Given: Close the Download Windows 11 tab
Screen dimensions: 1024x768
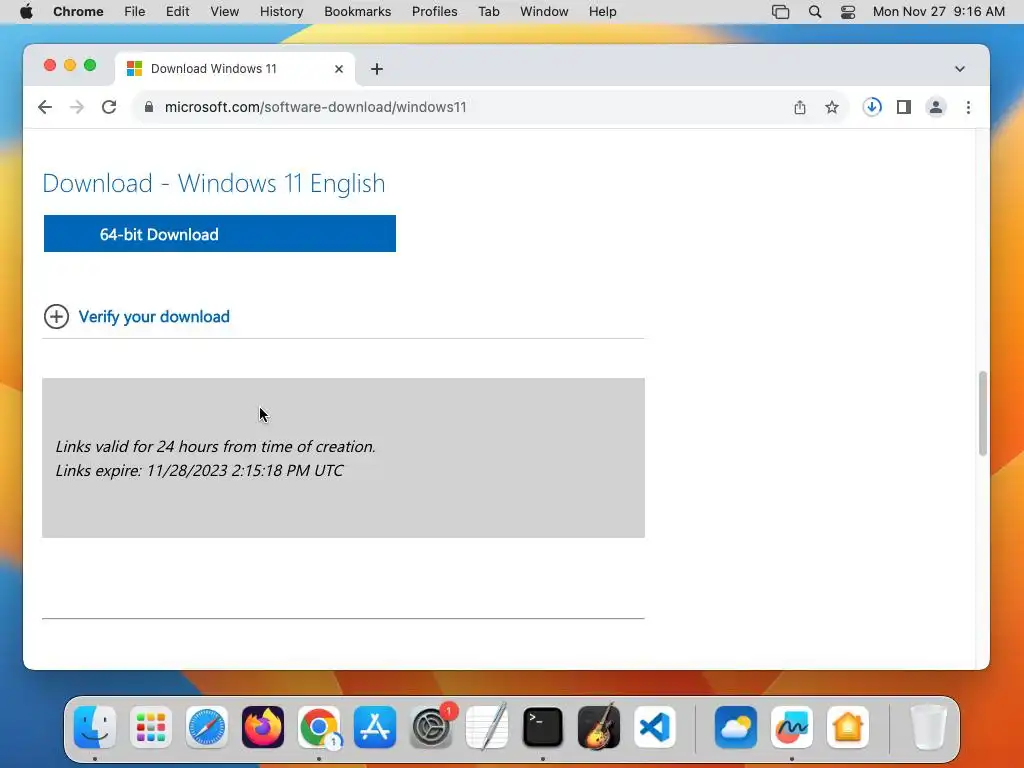Looking at the screenshot, I should (339, 69).
